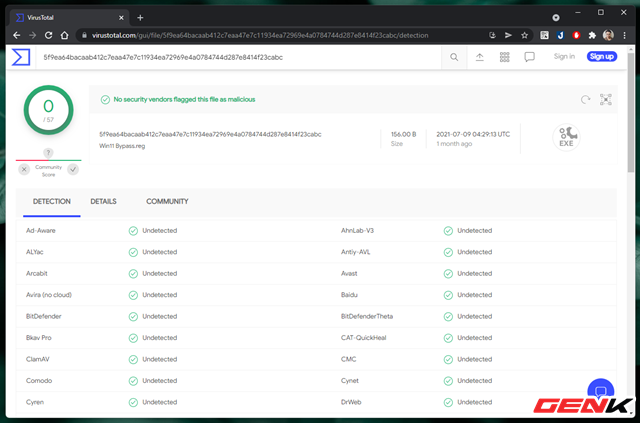Open the upload file icon
Viewport: 640px width, 423px height.
point(480,57)
